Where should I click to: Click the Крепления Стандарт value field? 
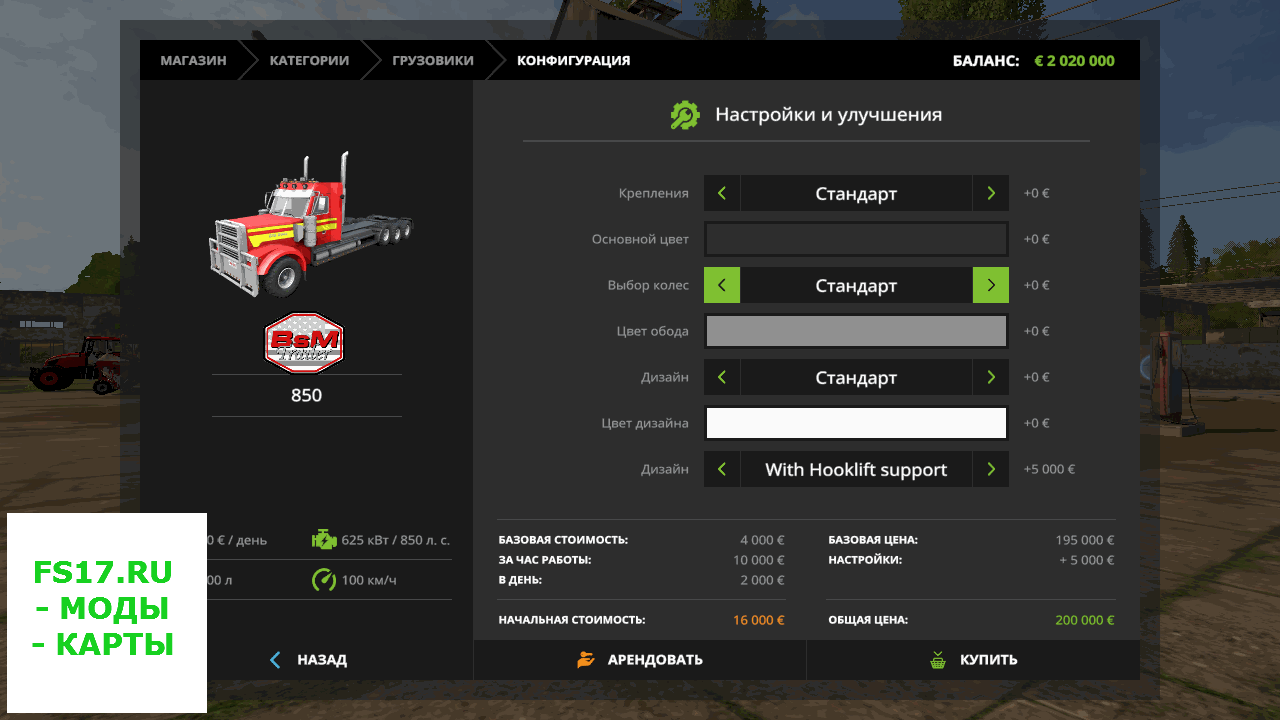point(856,193)
